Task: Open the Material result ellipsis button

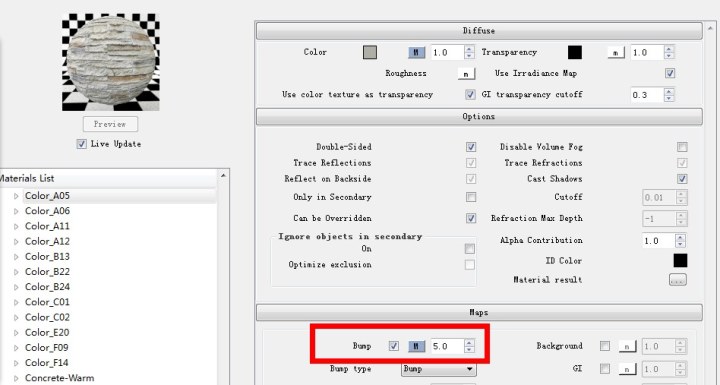Action: click(x=678, y=279)
